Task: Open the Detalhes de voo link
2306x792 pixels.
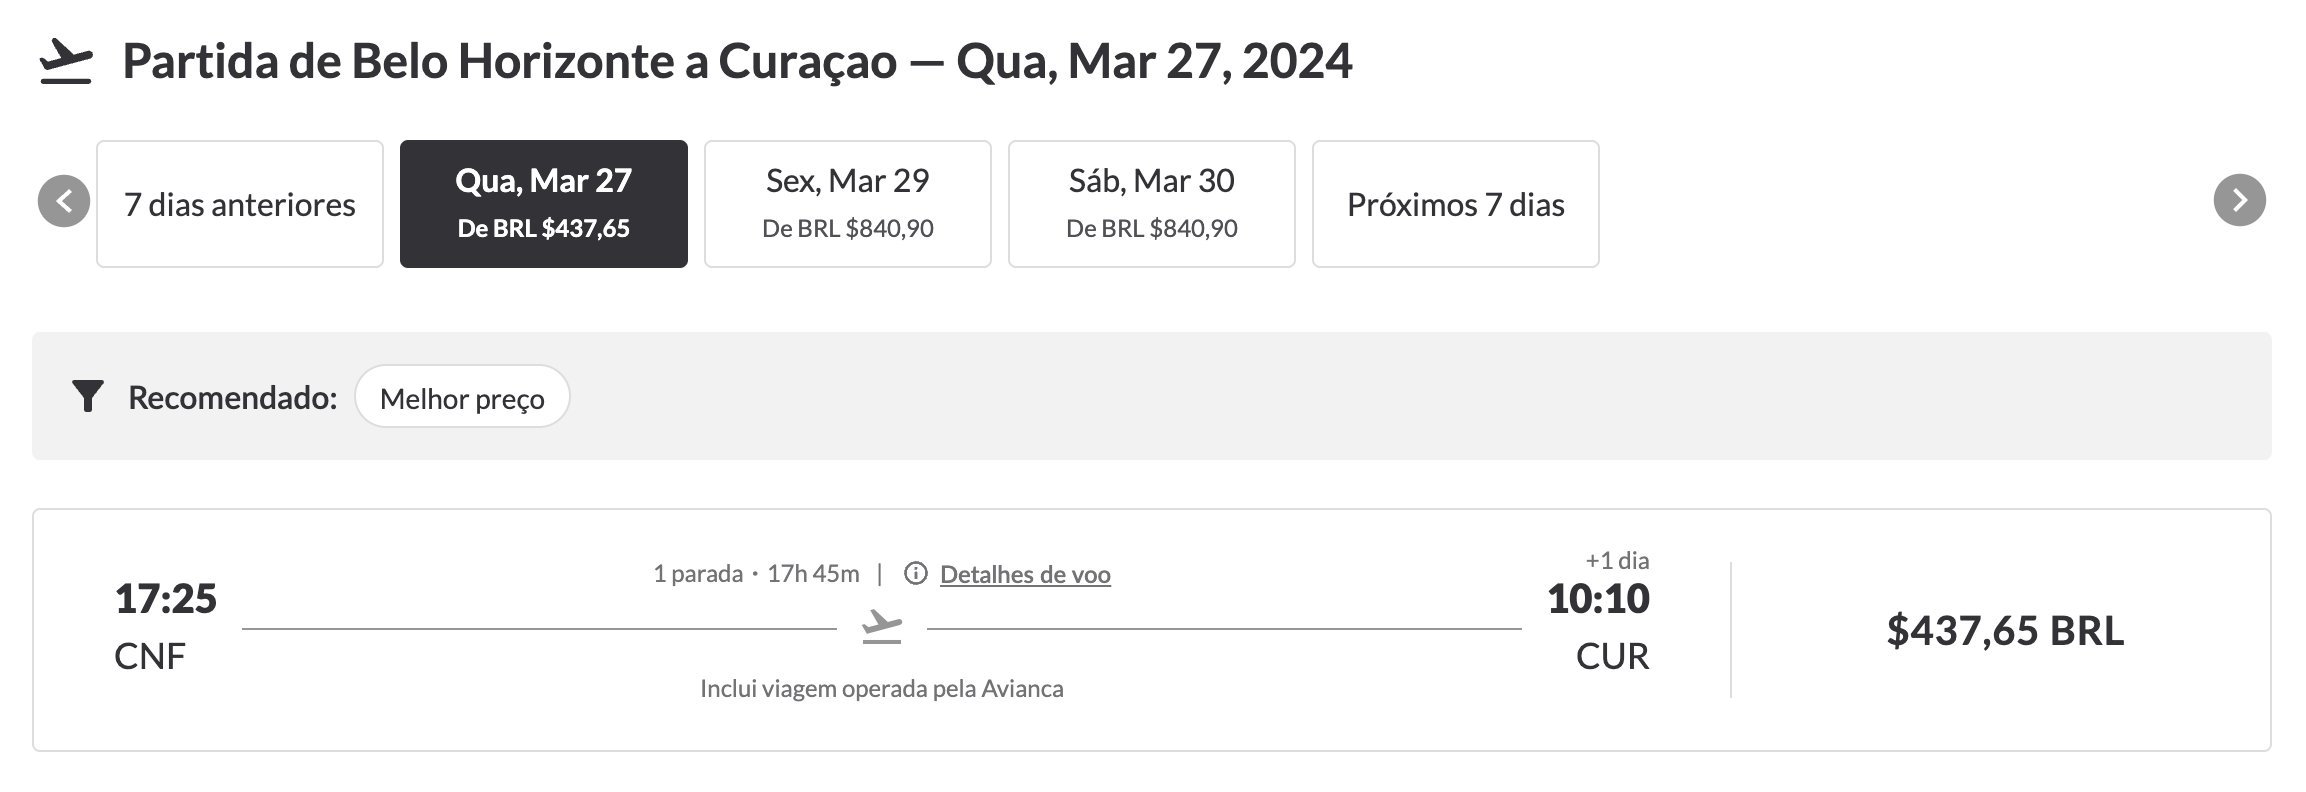Action: 1025,574
